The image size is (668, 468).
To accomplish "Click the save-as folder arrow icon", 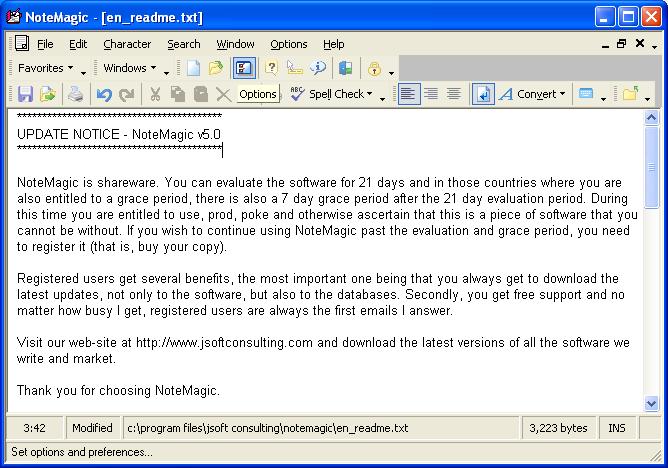I will pos(48,94).
